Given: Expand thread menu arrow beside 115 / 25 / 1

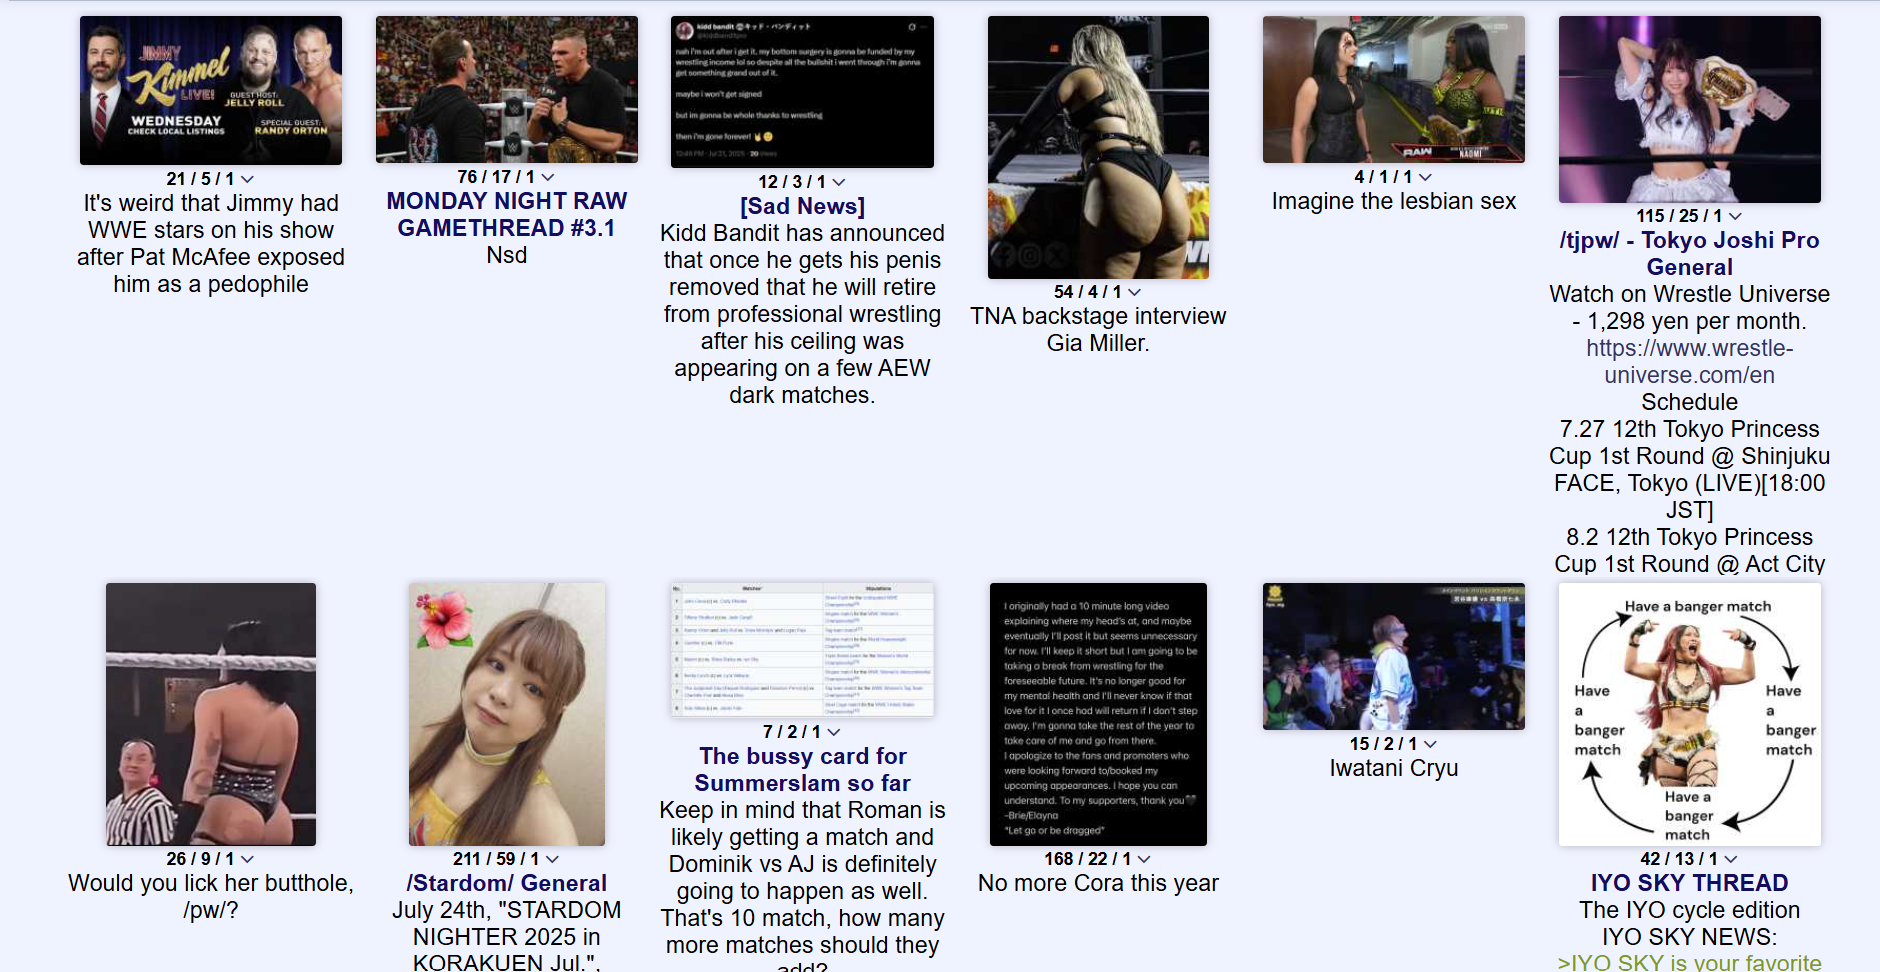Looking at the screenshot, I should [x=1735, y=216].
